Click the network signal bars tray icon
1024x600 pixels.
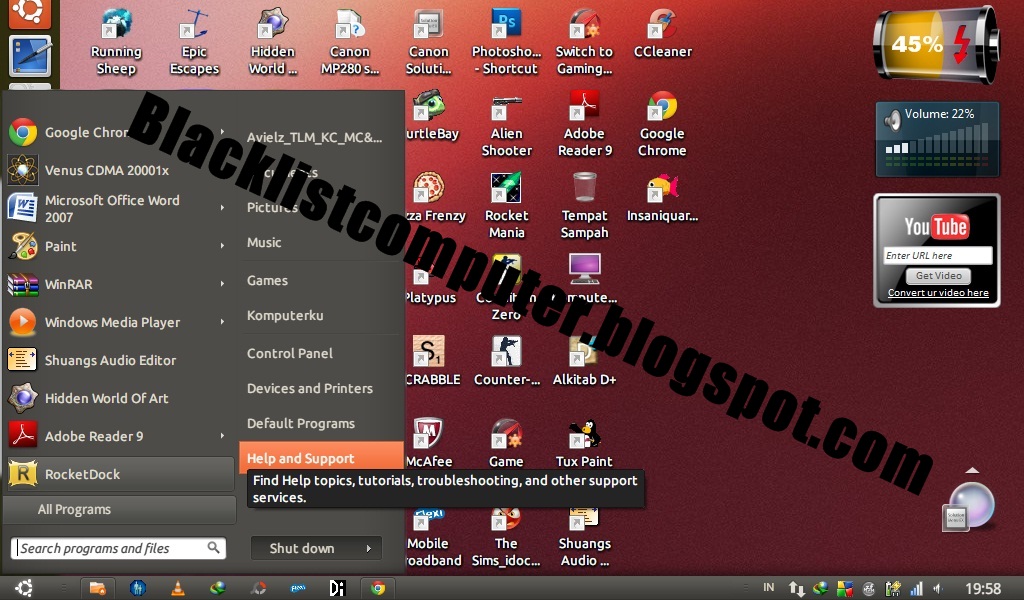coord(916,589)
